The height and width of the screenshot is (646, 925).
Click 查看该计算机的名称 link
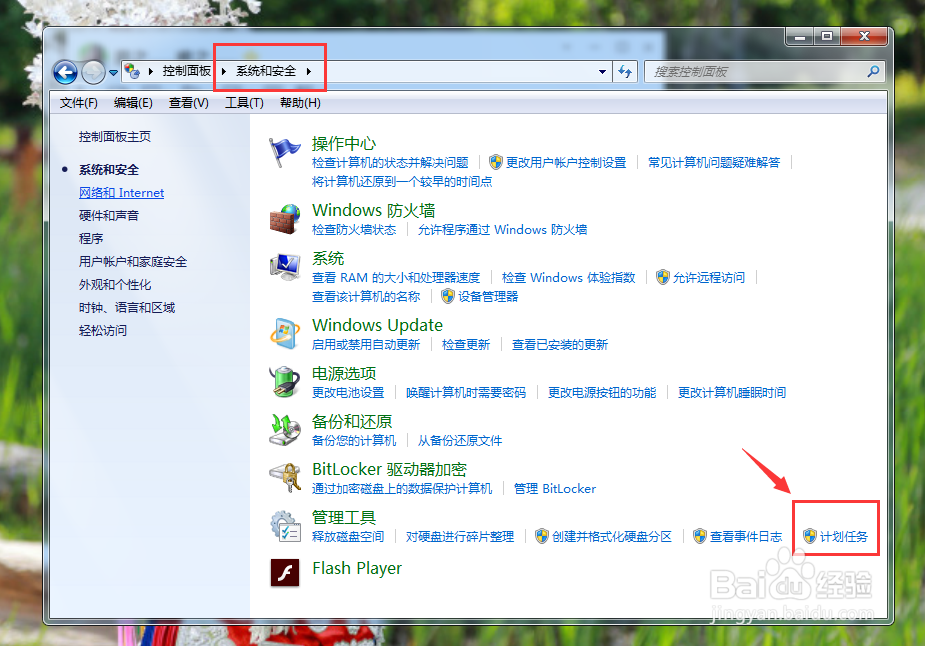366,296
